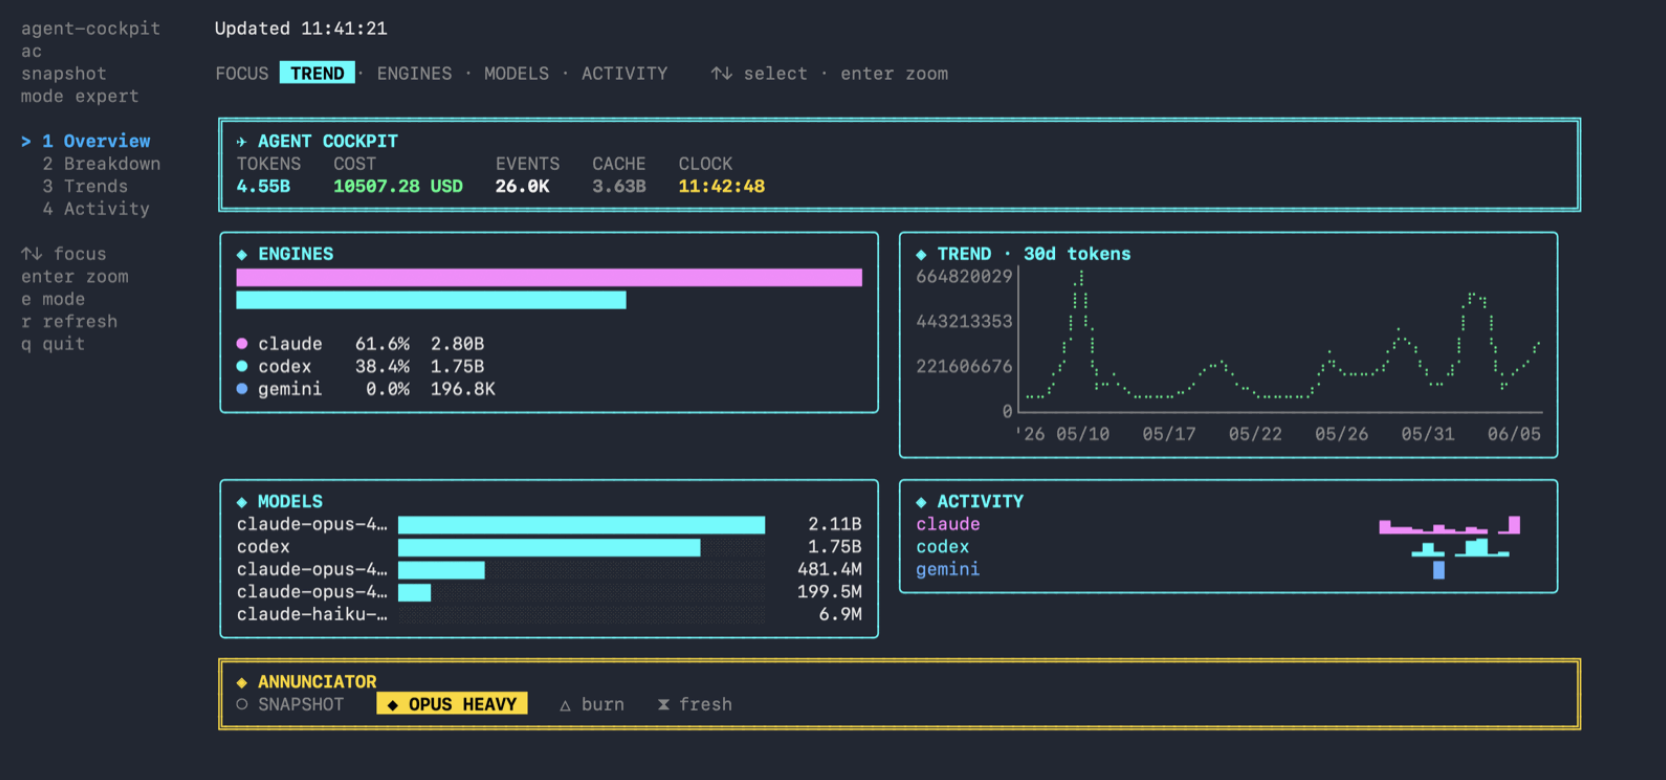Image resolution: width=1666 pixels, height=780 pixels.
Task: Click the CACHE value 3.63B
Action: point(619,186)
